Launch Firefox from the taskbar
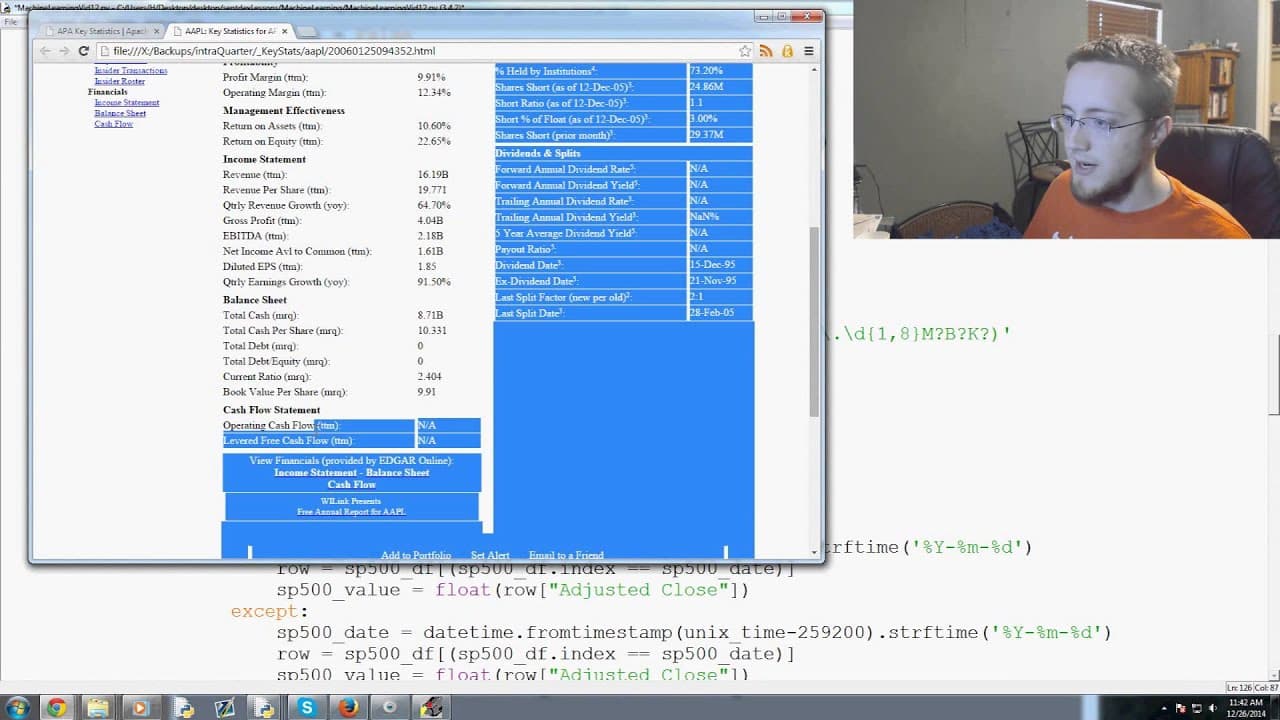Viewport: 1280px width, 720px height. (x=348, y=707)
